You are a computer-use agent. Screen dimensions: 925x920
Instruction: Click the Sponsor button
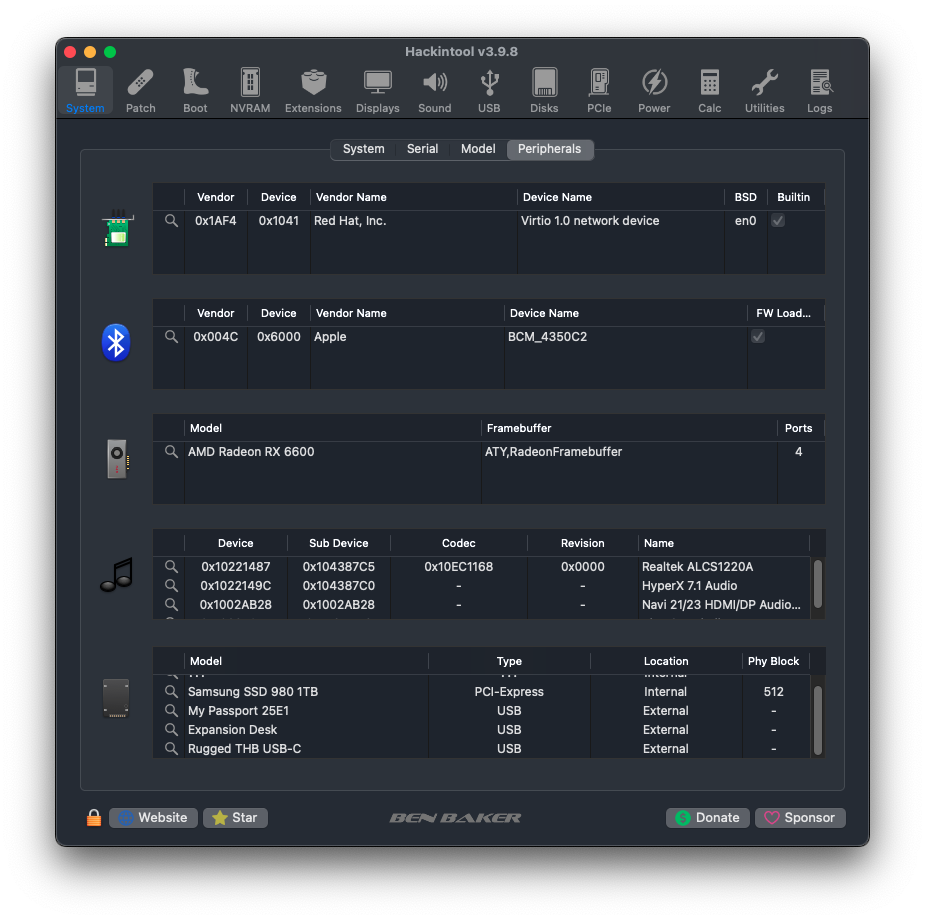click(800, 818)
